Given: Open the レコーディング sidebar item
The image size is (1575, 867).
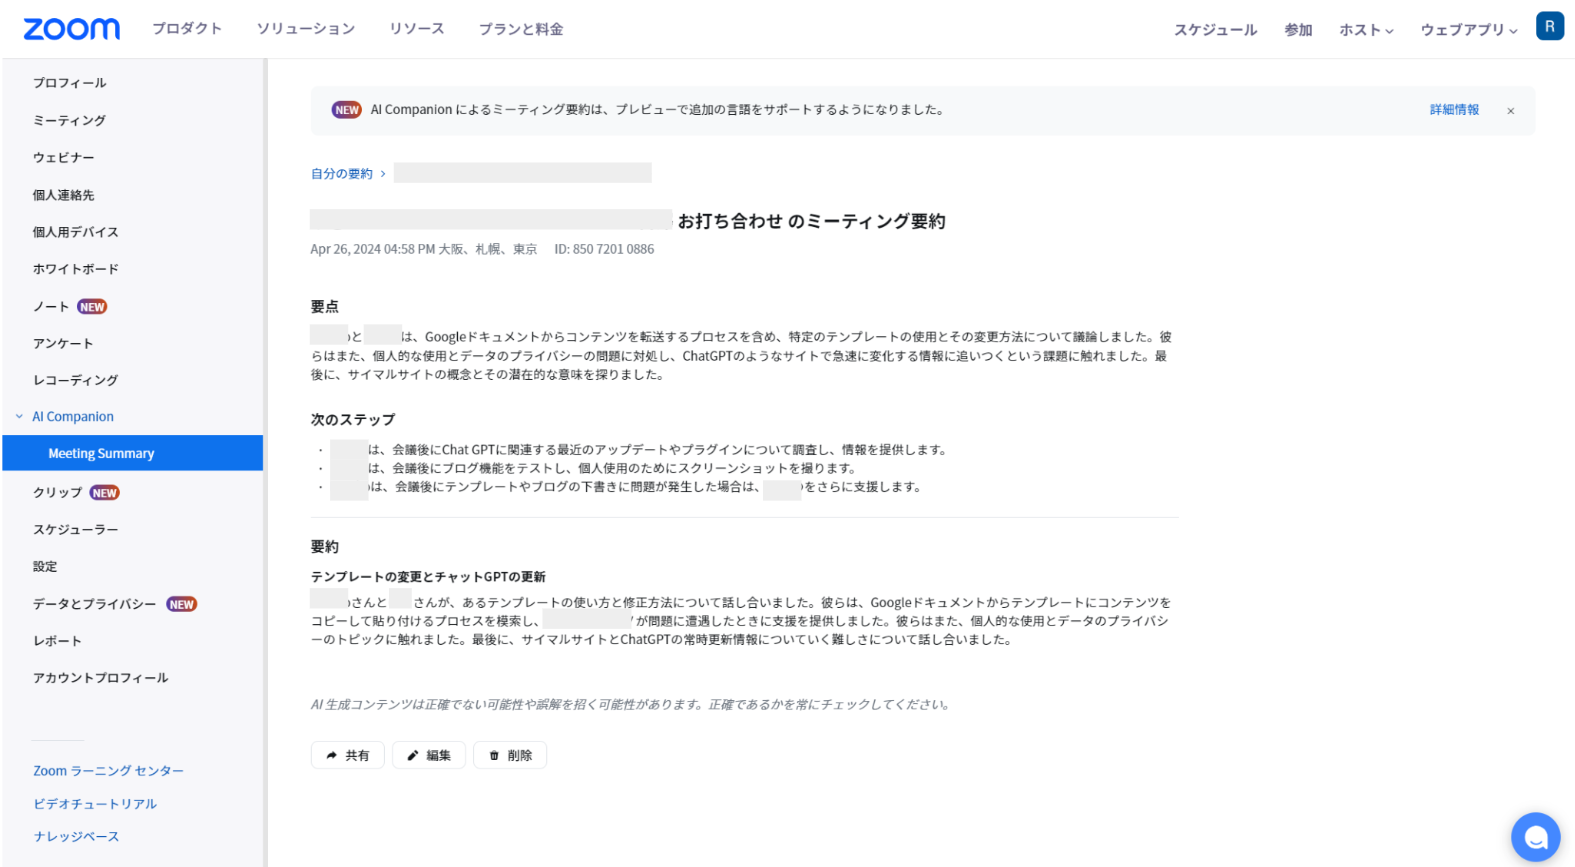Looking at the screenshot, I should click(75, 380).
